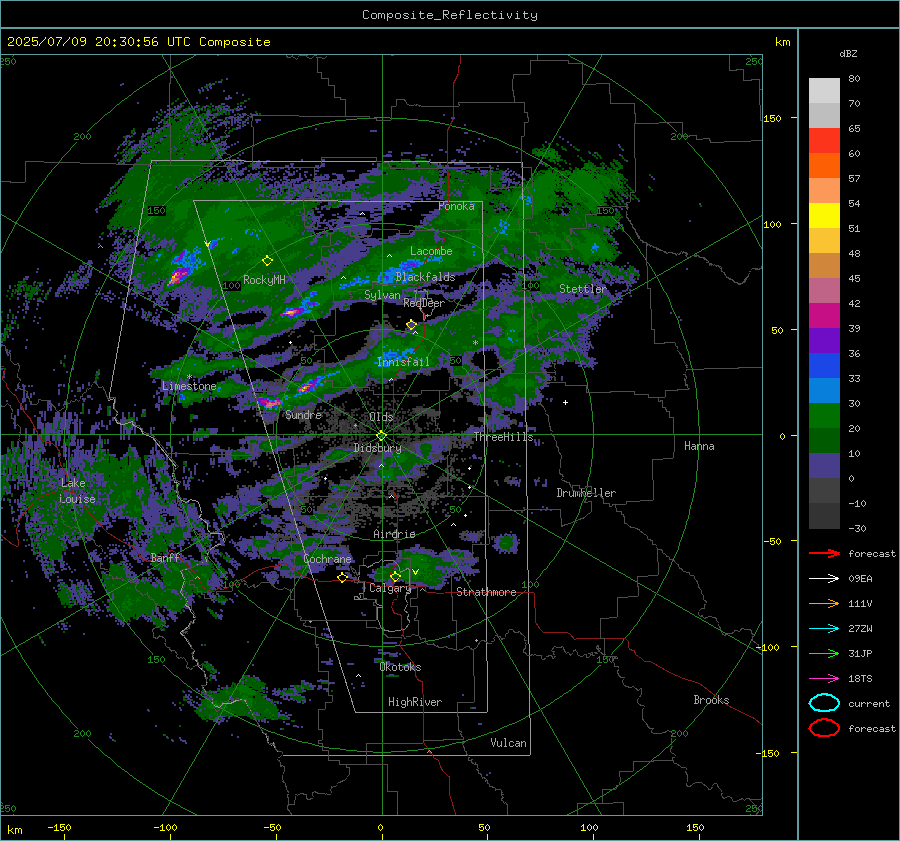Select the topmost light gray legend swatch
The height and width of the screenshot is (841, 900).
tap(824, 91)
